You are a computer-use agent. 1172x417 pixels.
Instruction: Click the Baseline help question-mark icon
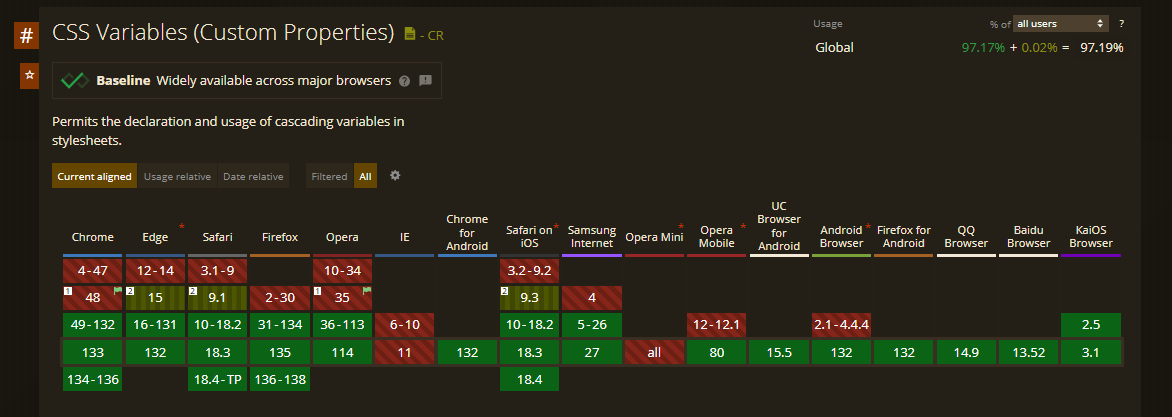404,81
